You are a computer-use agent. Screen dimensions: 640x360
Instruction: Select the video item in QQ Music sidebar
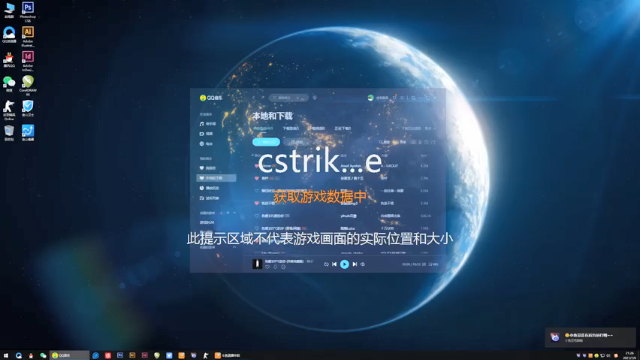pyautogui.click(x=207, y=134)
